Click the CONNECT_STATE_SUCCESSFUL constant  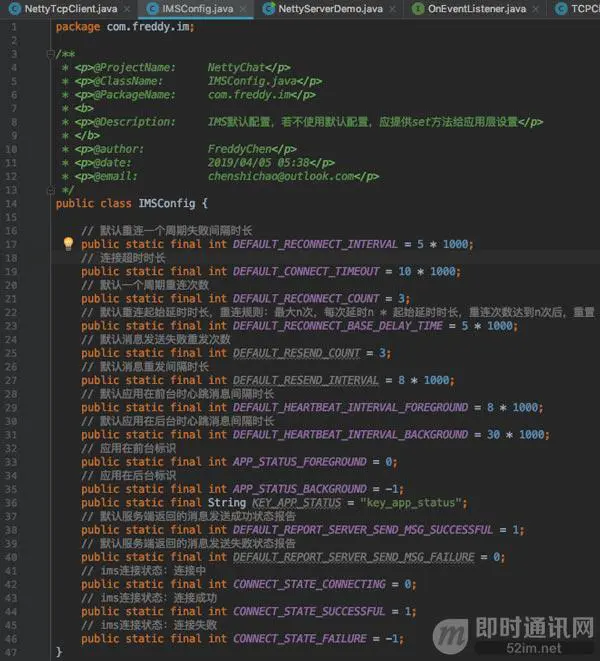coord(309,611)
